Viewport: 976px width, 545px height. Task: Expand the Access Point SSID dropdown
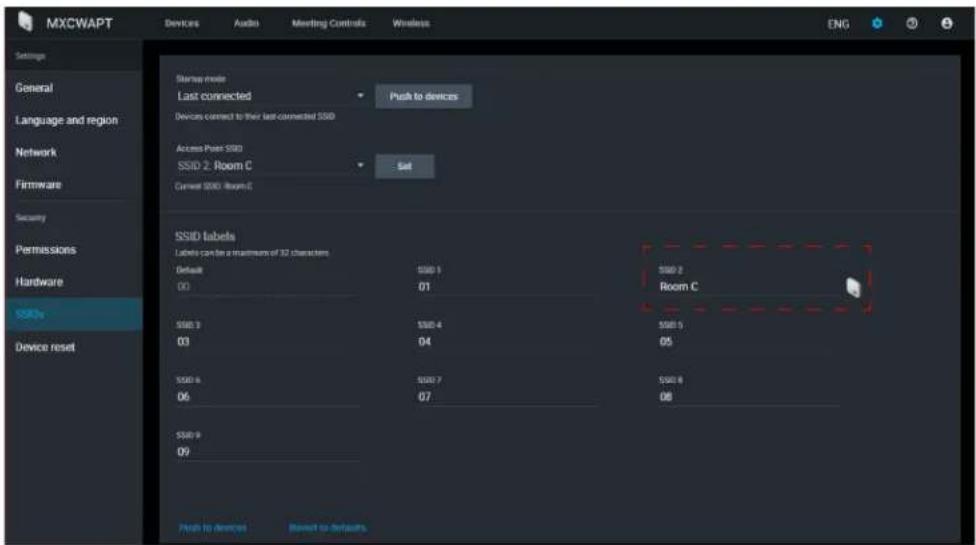click(x=270, y=166)
